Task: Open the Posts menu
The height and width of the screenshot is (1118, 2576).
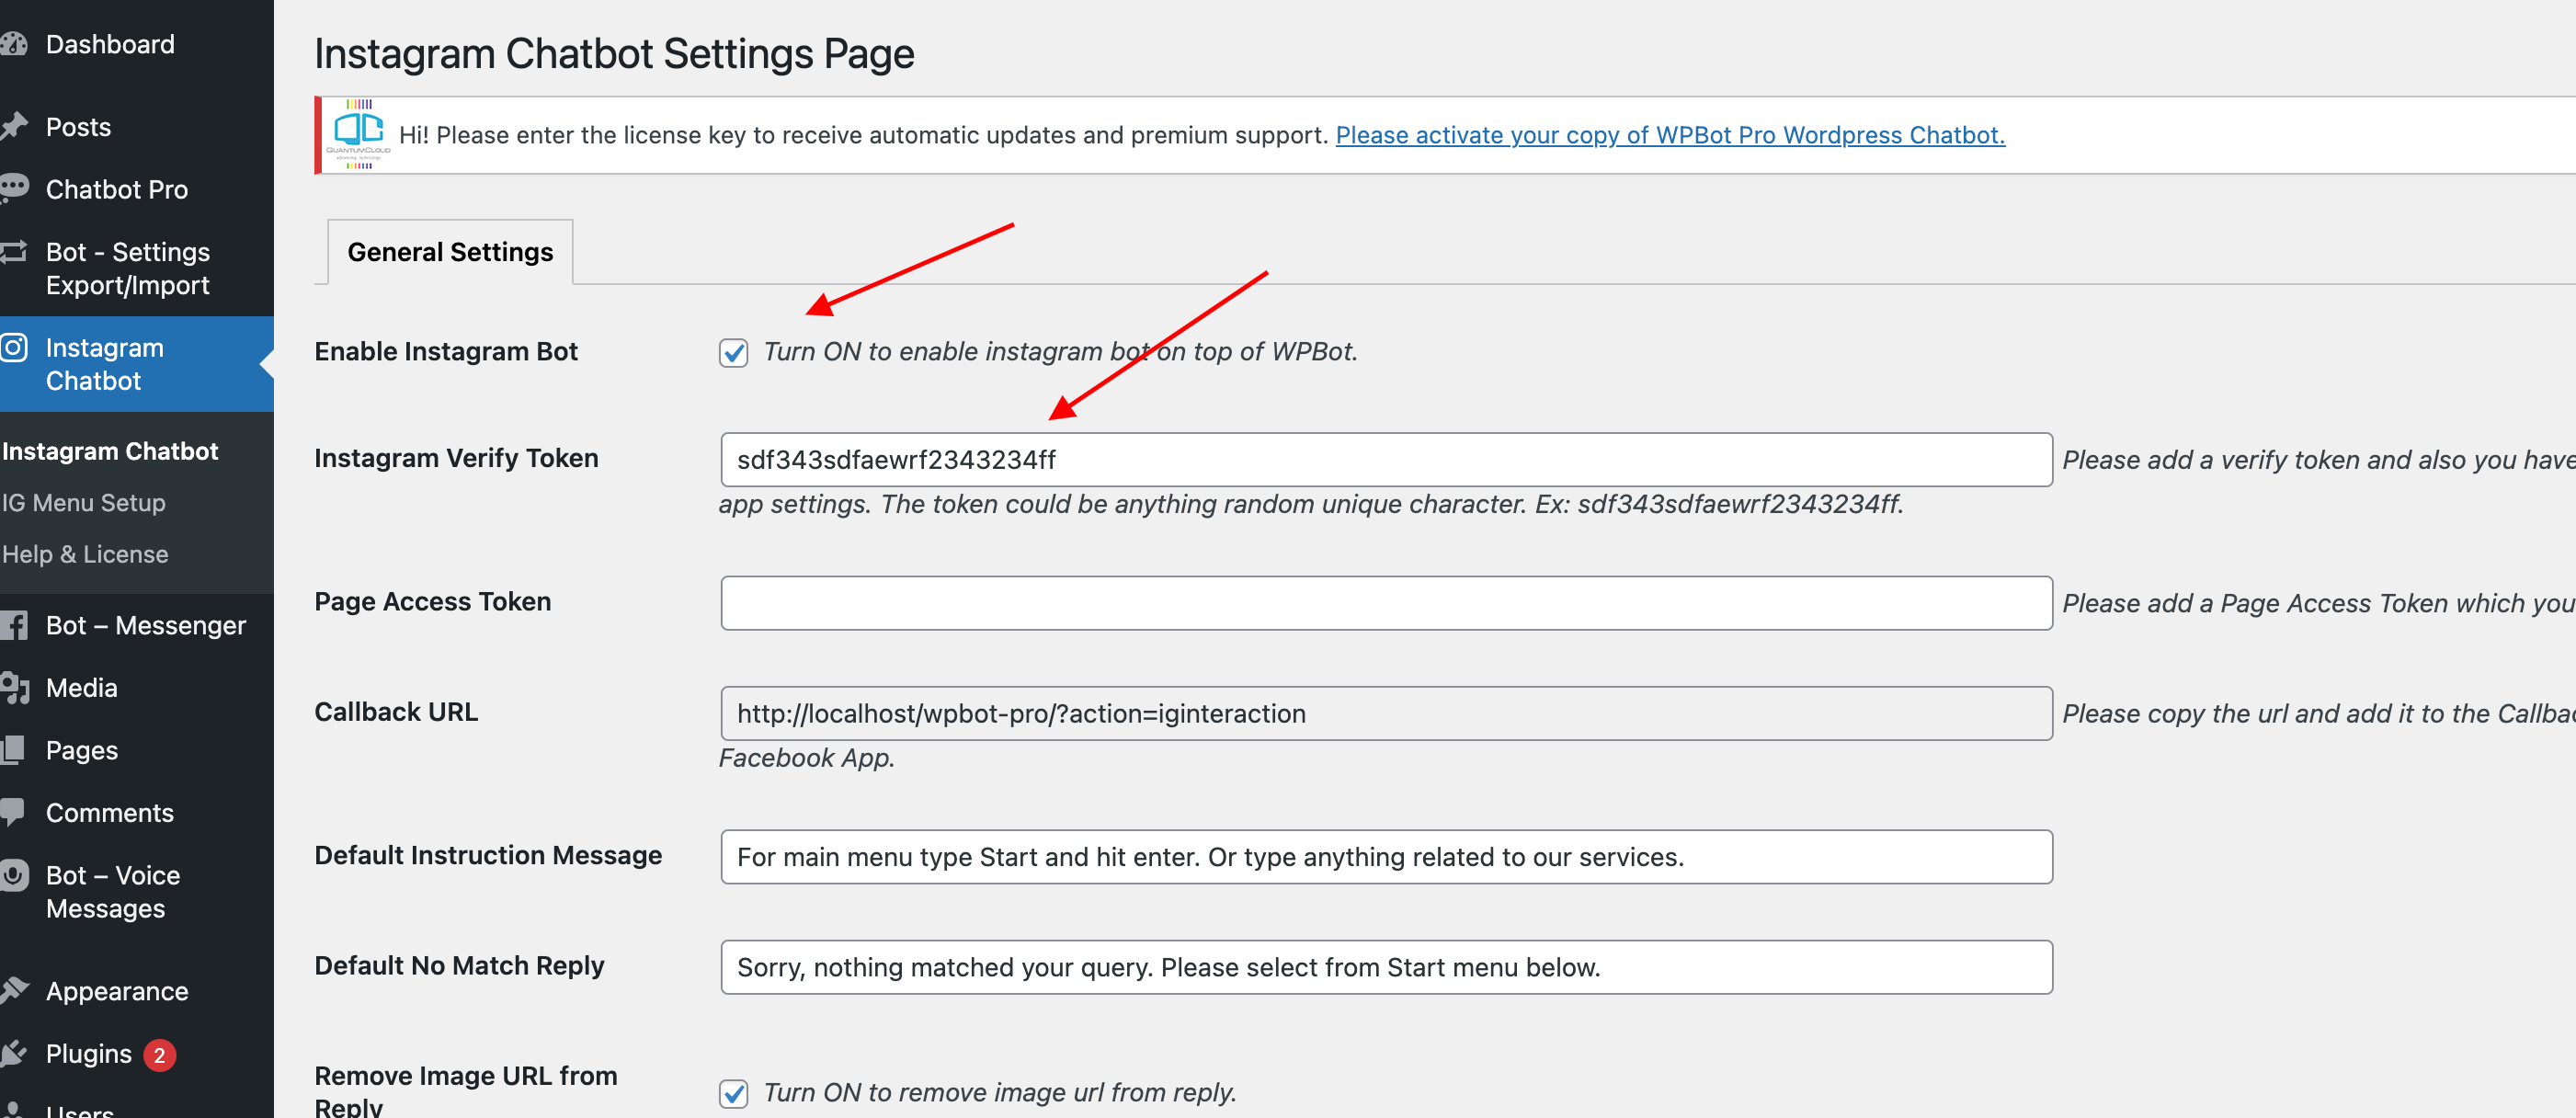Action: click(78, 127)
